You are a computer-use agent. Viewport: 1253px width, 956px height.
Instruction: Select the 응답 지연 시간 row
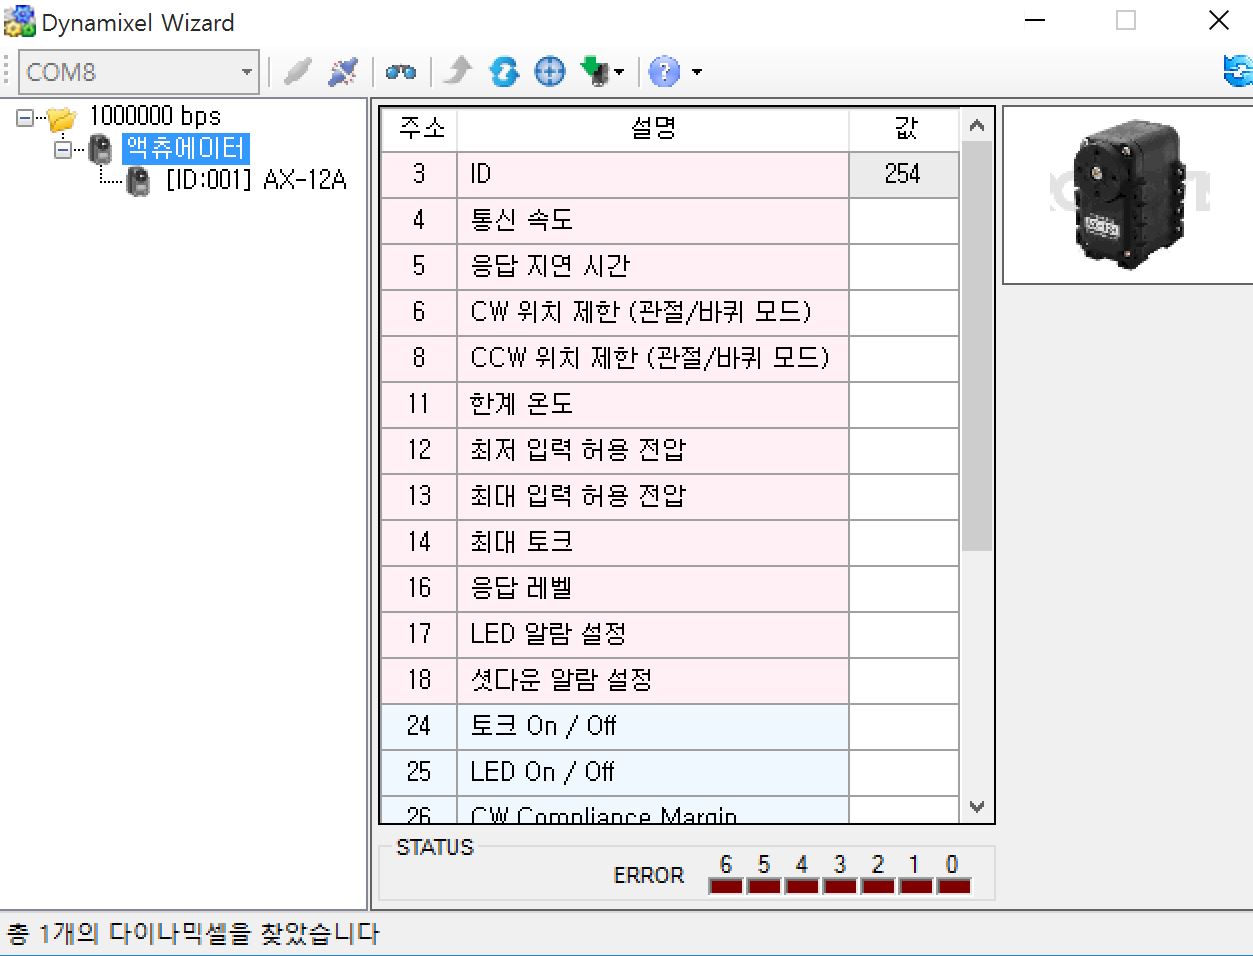[x=669, y=266]
